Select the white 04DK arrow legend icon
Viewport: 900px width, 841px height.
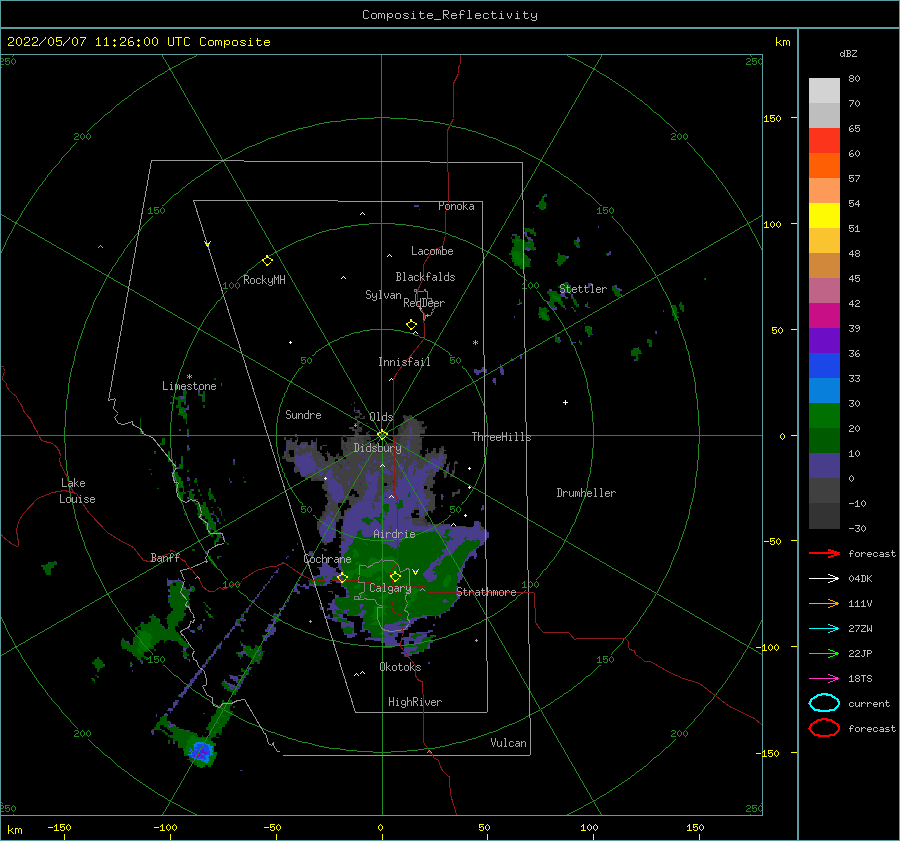(x=824, y=578)
